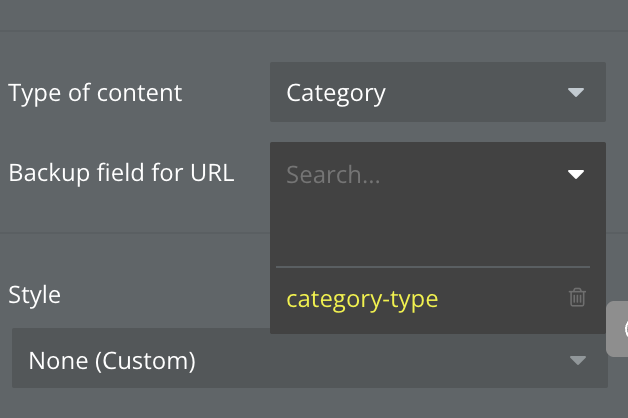
Task: Click the arrow on the Style dropdown
Action: pos(577,360)
